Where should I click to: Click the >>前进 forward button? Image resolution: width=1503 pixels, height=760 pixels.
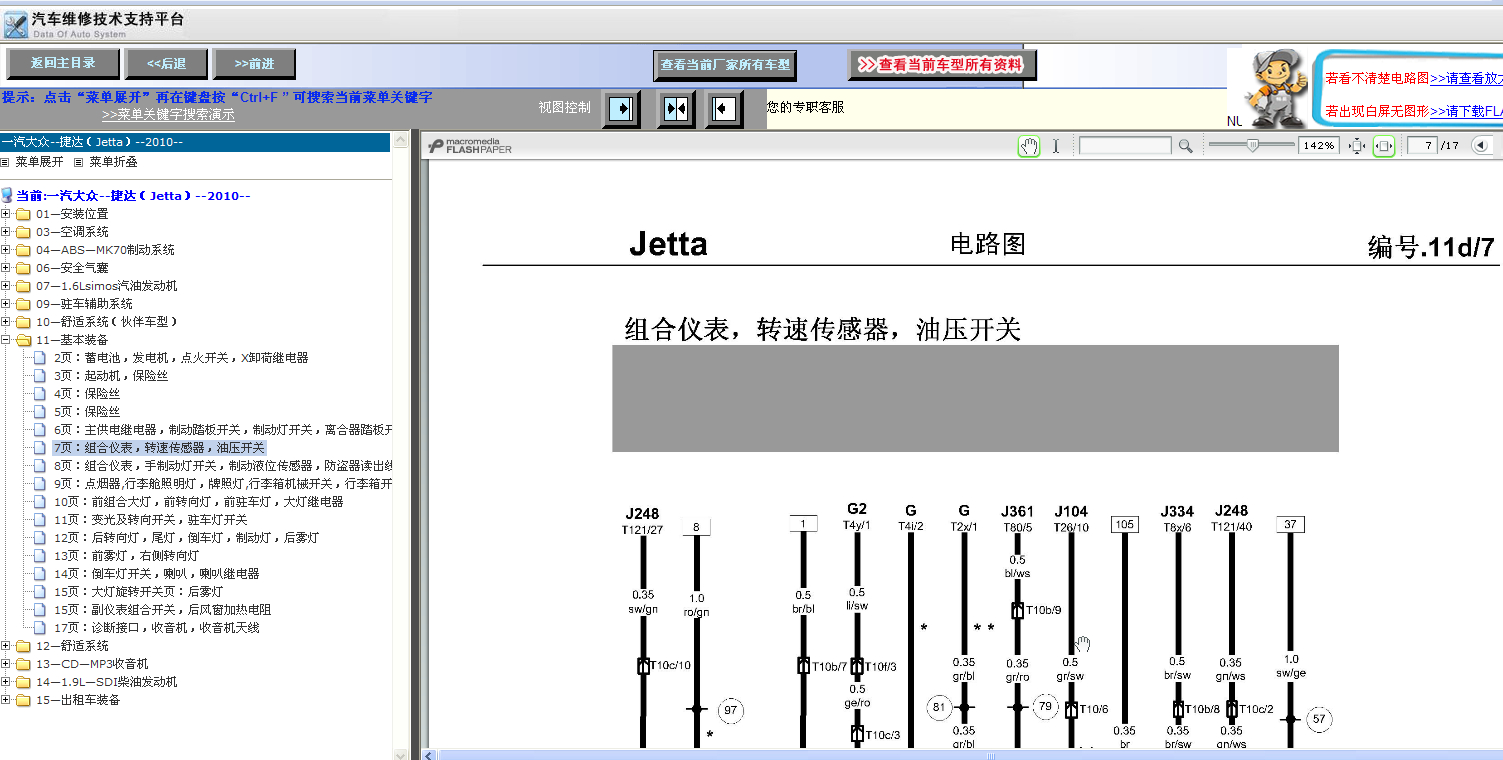(254, 63)
